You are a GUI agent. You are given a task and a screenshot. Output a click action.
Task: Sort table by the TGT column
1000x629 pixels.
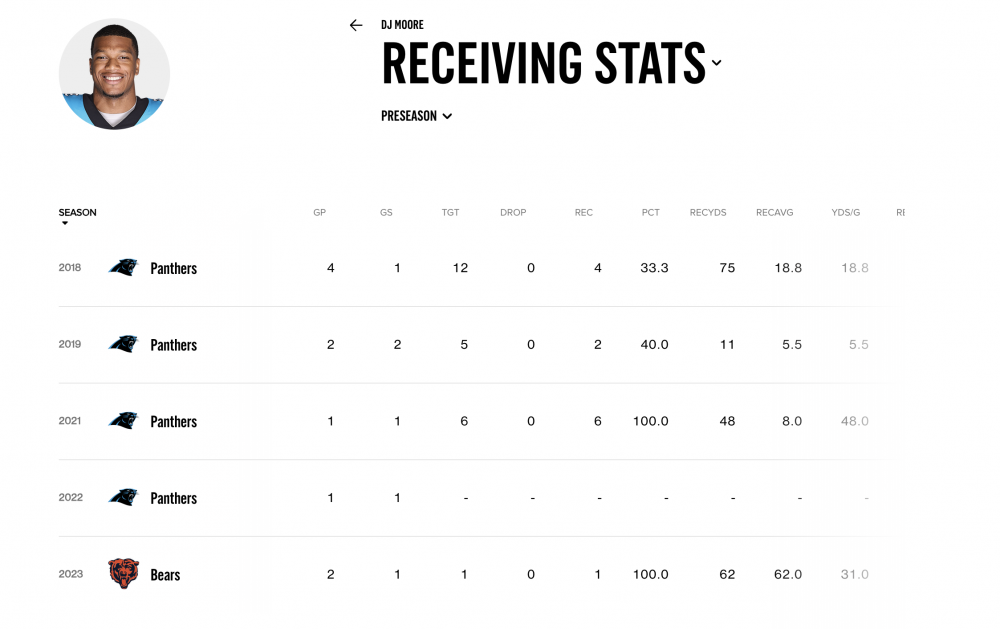[451, 213]
